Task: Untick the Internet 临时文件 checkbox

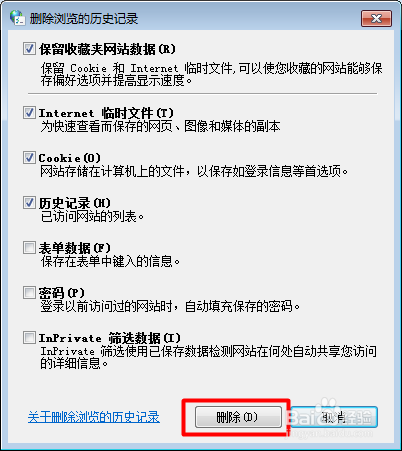Action: [x=29, y=112]
